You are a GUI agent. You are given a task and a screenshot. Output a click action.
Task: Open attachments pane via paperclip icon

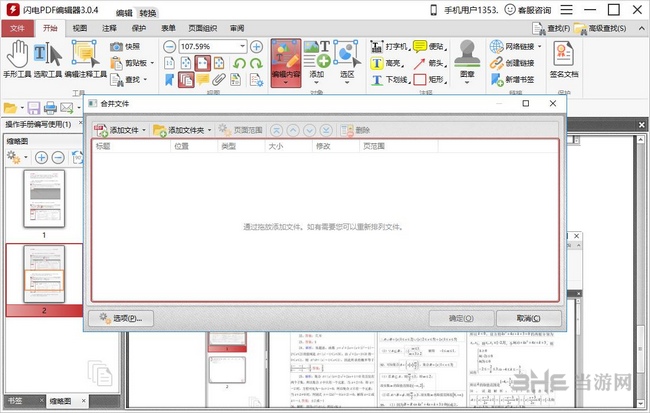click(x=219, y=80)
